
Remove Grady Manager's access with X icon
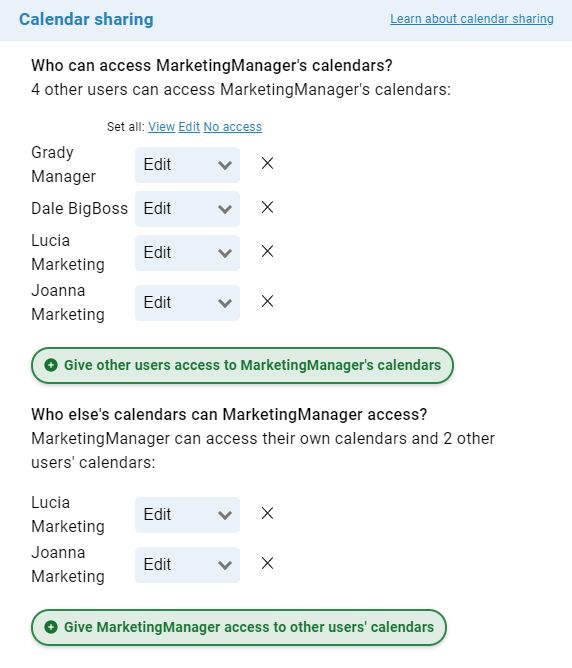(x=267, y=163)
